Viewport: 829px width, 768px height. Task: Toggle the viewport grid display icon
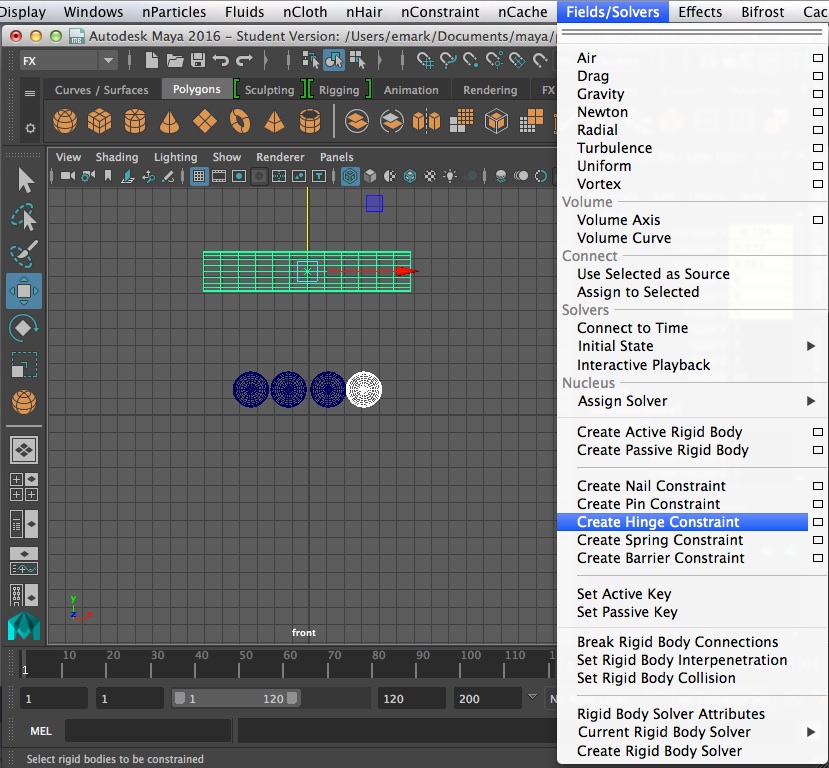click(199, 177)
